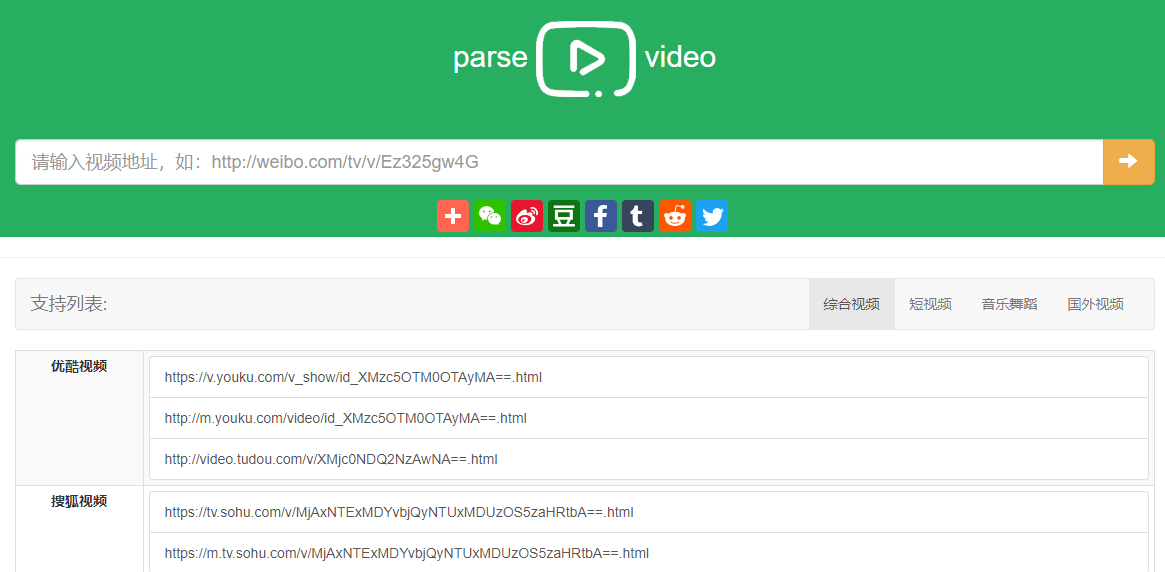Share via the Facebook icon
Viewport: 1165px width, 572px height.
tap(601, 216)
